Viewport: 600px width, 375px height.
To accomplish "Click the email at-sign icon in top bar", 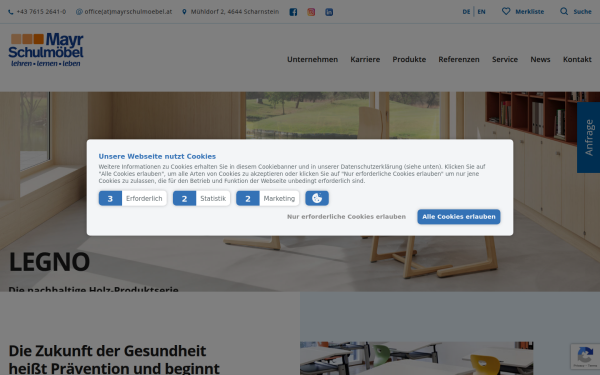I will [79, 12].
